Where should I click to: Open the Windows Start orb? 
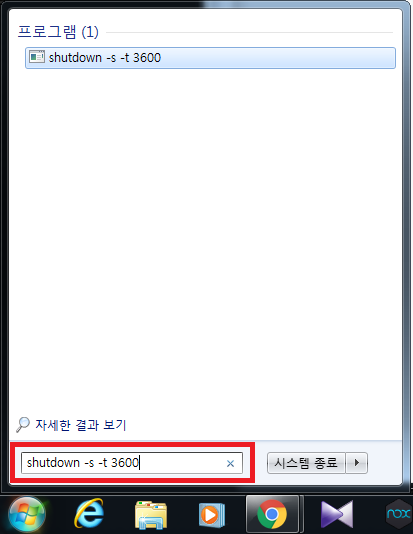(x=27, y=514)
